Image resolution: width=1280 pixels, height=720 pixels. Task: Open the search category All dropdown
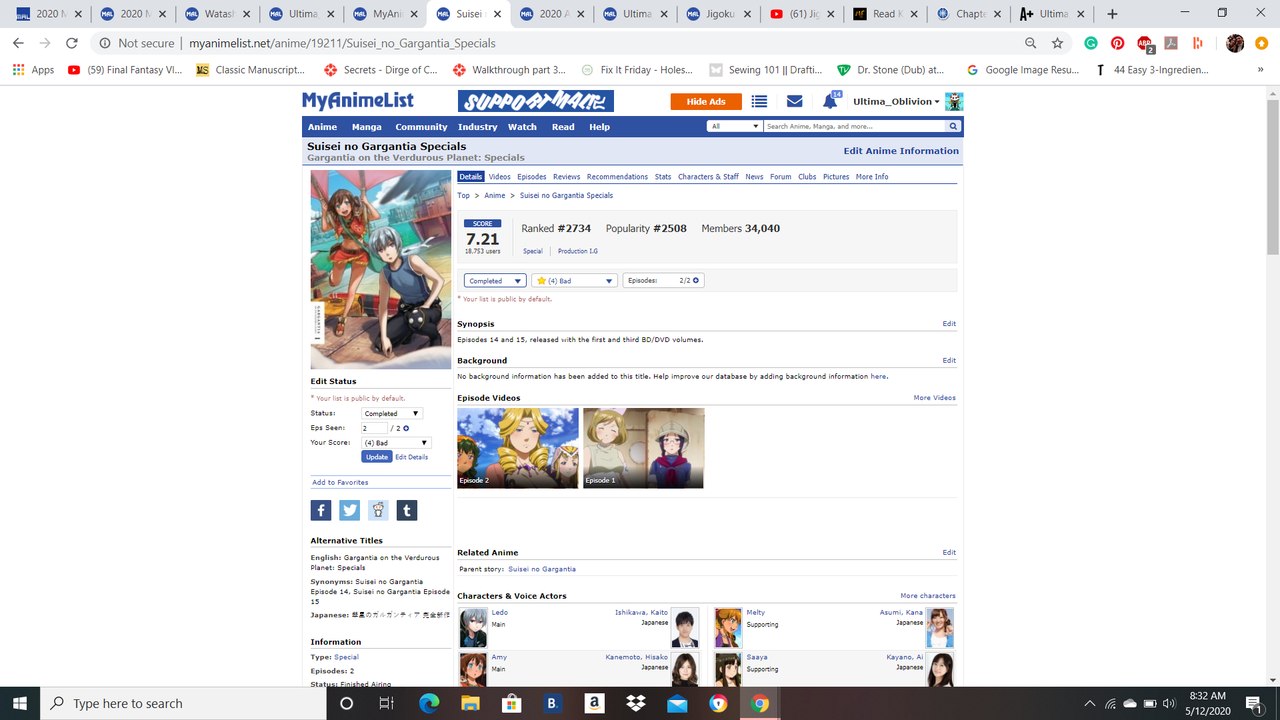click(735, 126)
